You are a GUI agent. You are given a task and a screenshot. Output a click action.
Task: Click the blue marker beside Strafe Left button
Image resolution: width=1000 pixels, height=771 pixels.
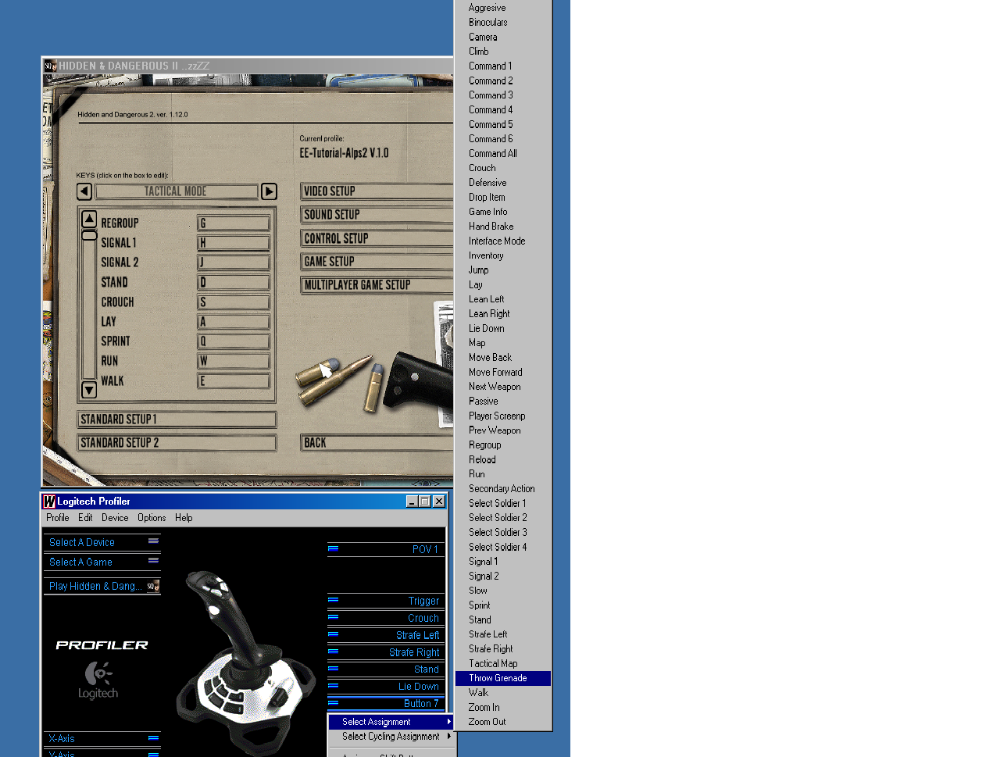point(333,634)
